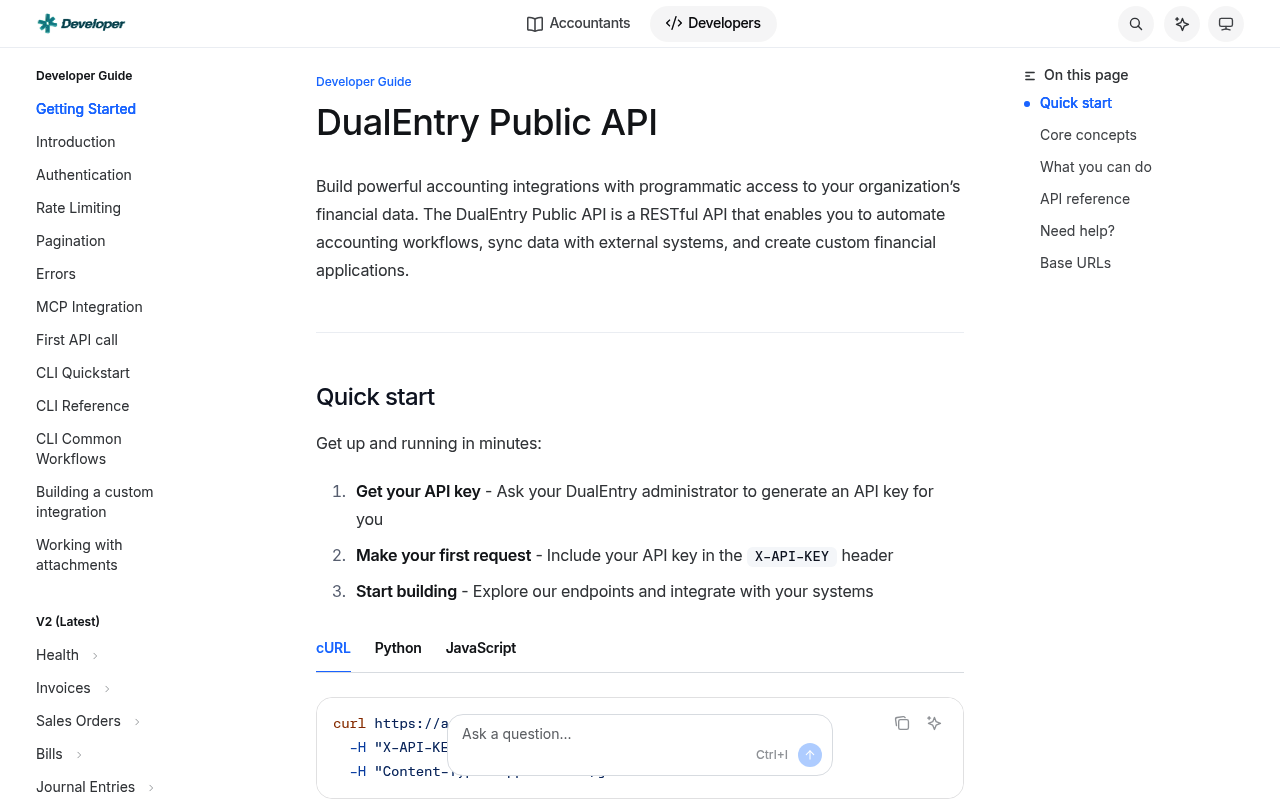The image size is (1280, 800).
Task: Open the First API call page
Action: click(77, 340)
